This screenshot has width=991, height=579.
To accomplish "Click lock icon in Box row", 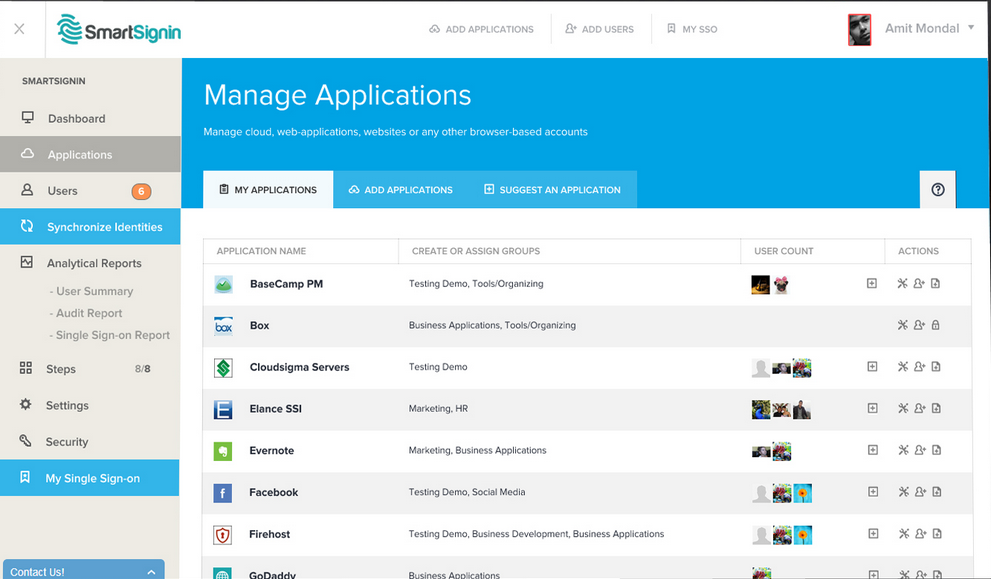I will tap(936, 325).
